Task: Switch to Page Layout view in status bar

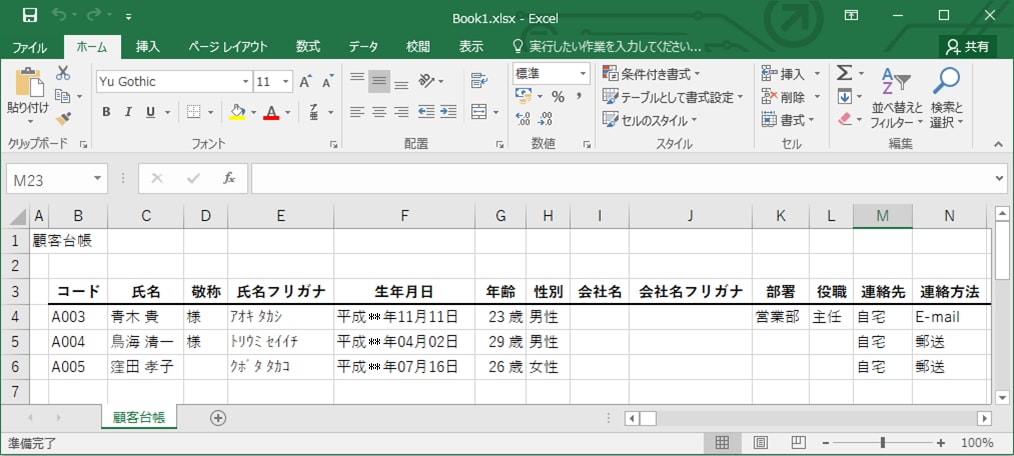Action: 760,442
